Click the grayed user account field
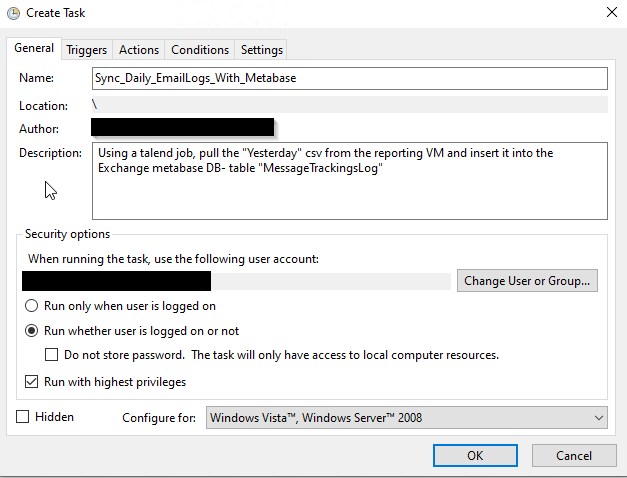Screen dimensions: 627x478 pos(236,281)
